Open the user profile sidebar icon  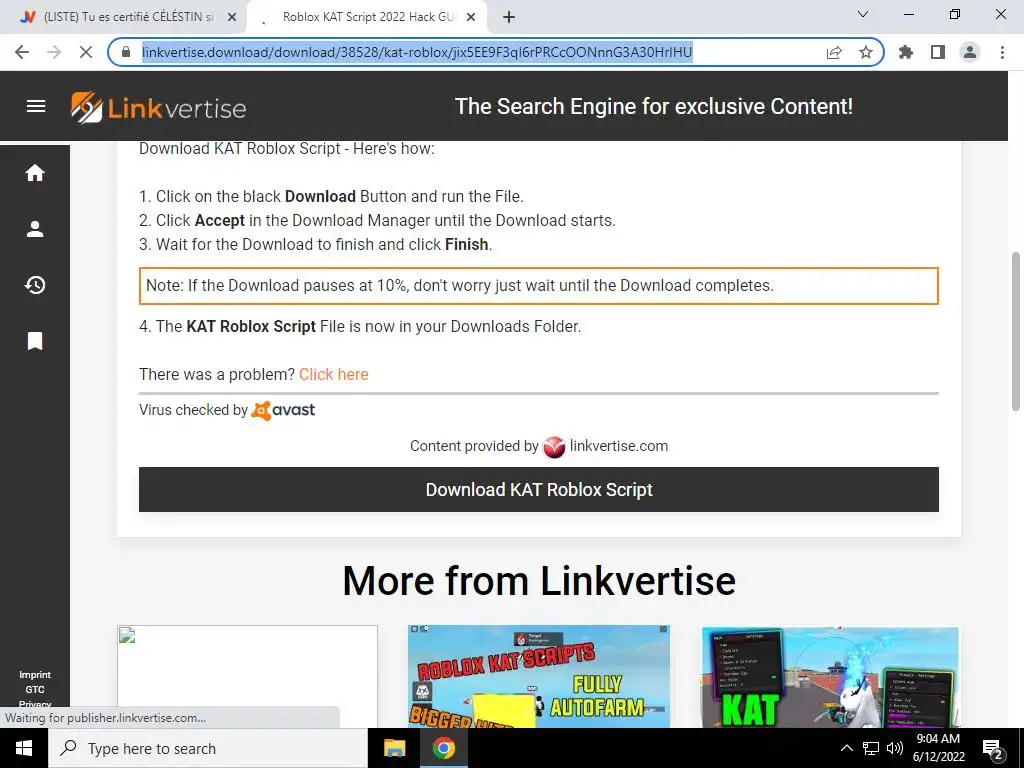(35, 229)
